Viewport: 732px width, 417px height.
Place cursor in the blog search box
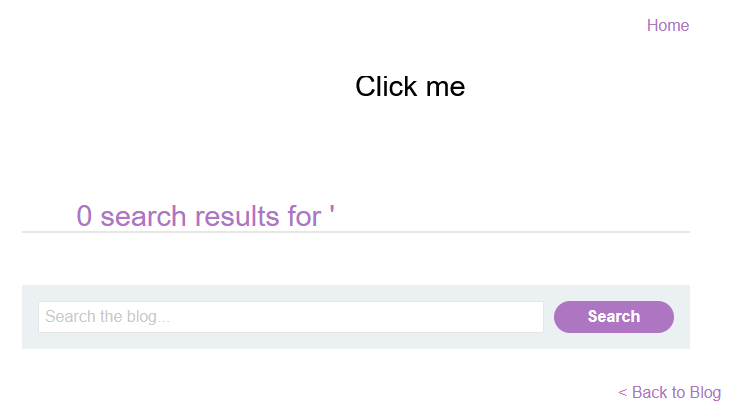coord(290,317)
